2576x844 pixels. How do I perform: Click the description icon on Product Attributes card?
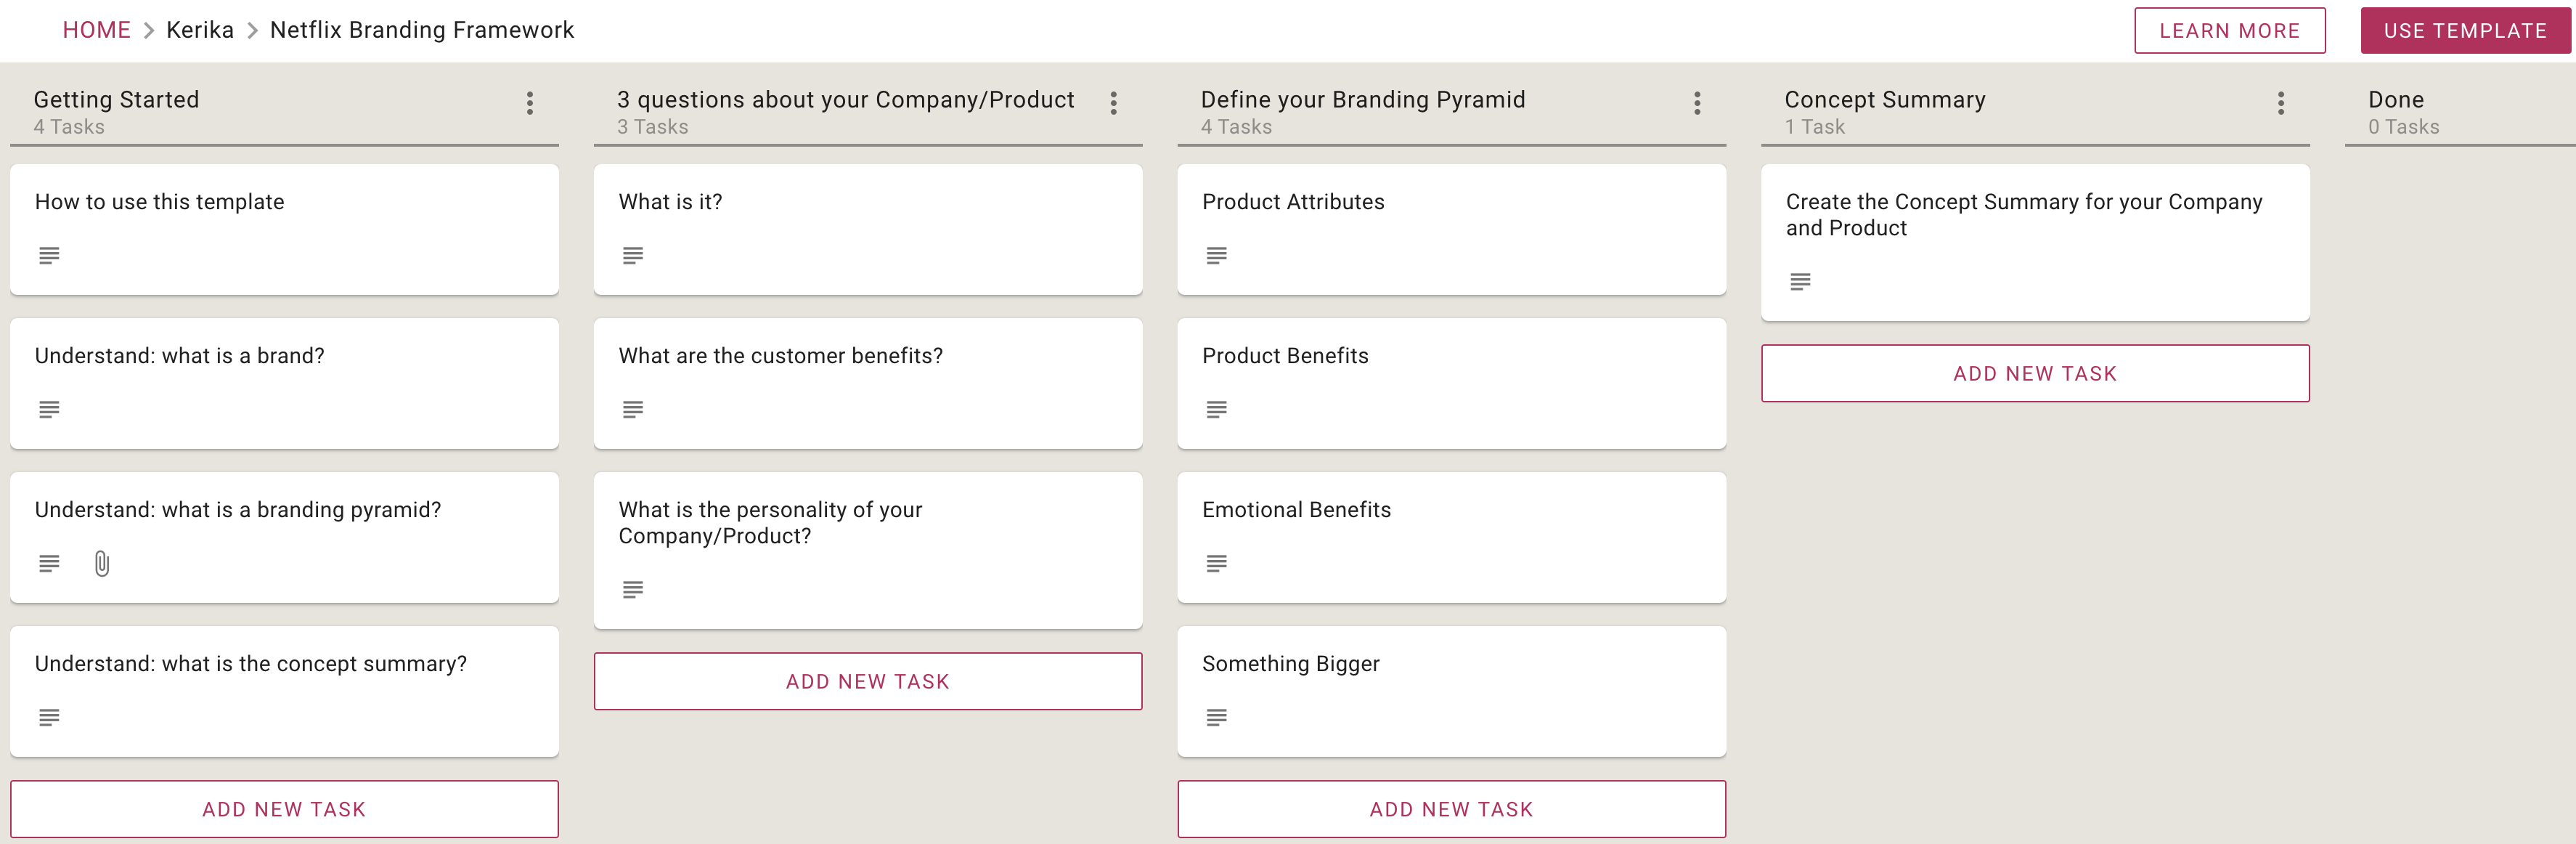click(1216, 256)
